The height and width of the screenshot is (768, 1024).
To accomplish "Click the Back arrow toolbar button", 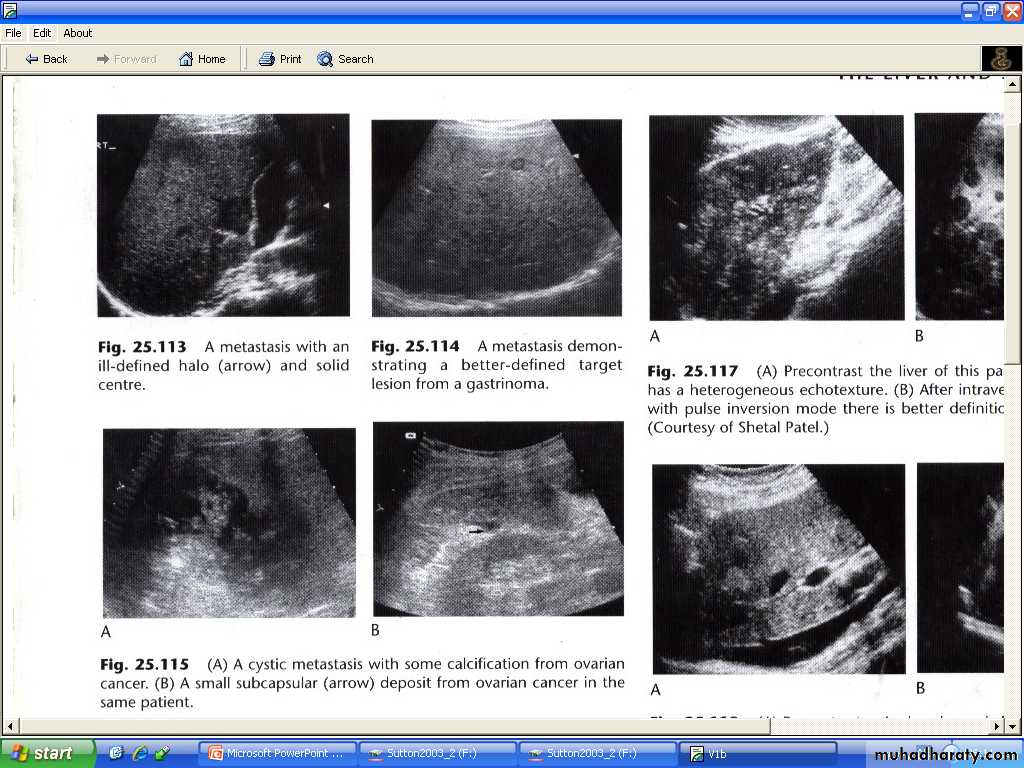I will (46, 59).
